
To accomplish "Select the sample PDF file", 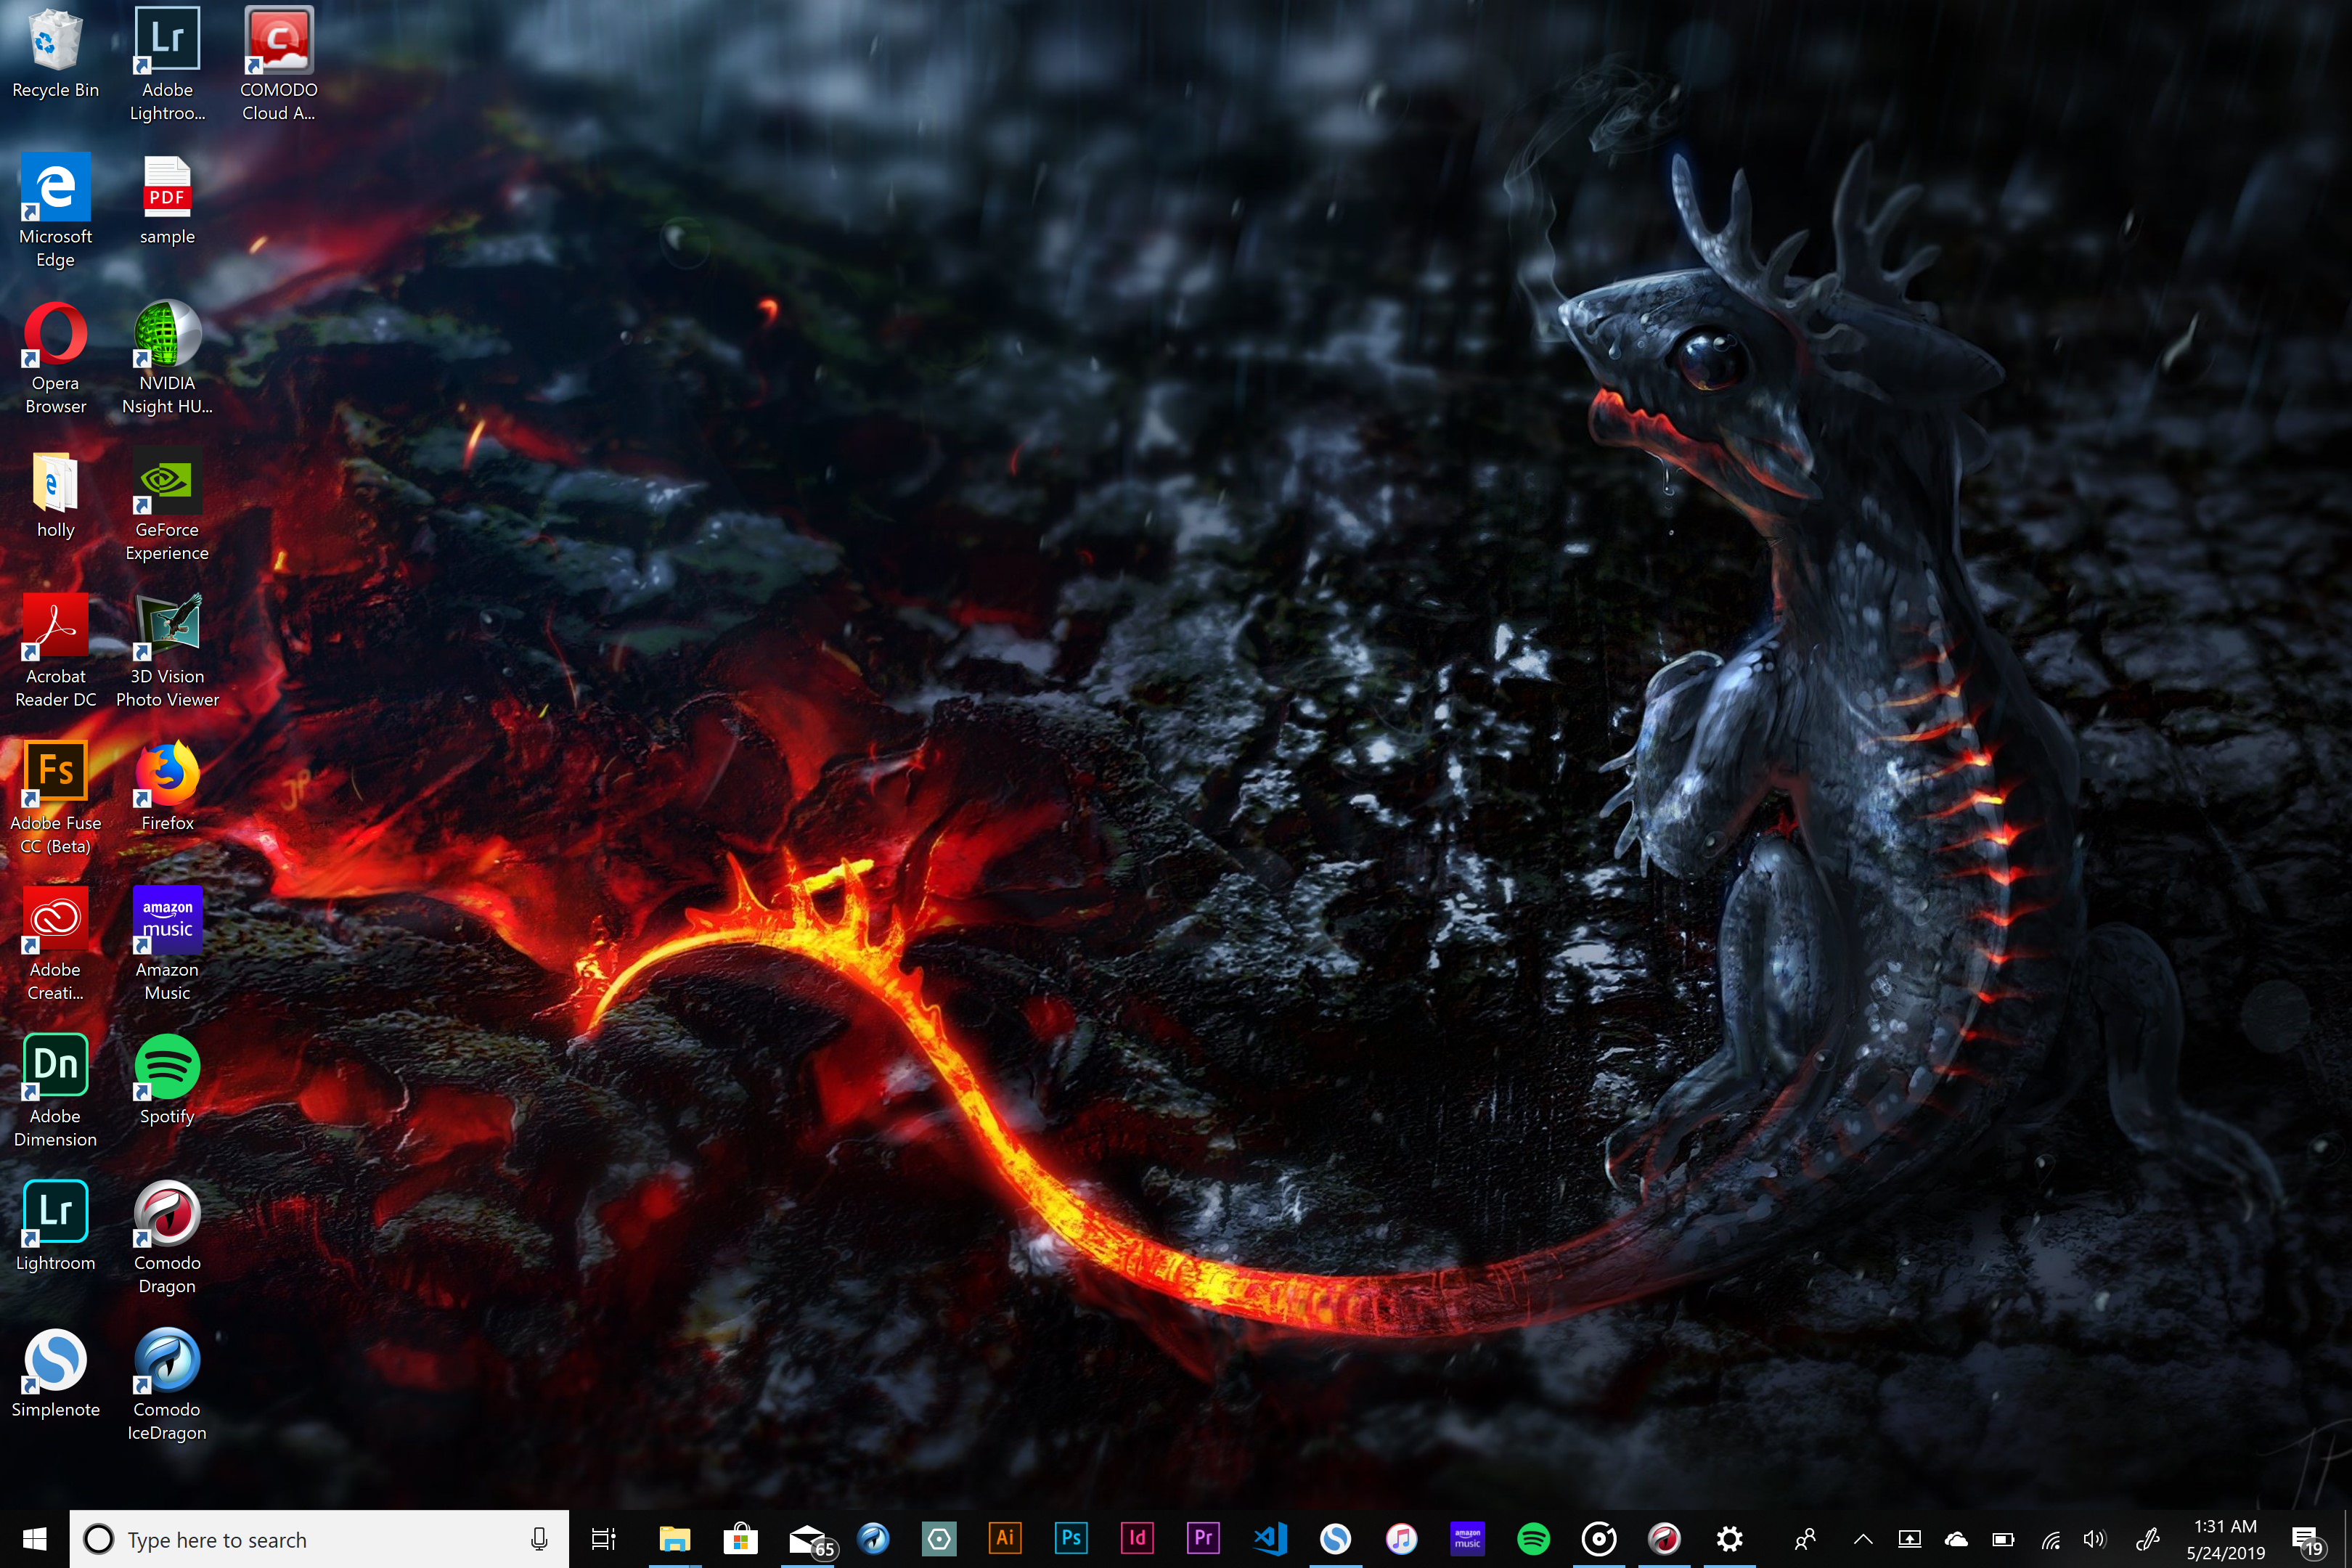I will pyautogui.click(x=167, y=188).
